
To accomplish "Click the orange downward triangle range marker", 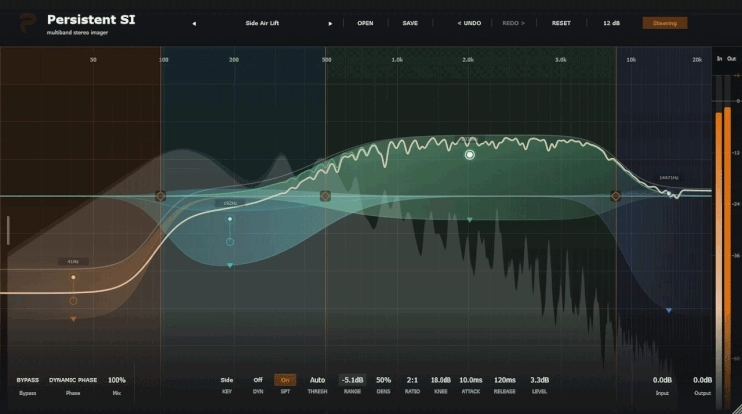I will [x=73, y=319].
